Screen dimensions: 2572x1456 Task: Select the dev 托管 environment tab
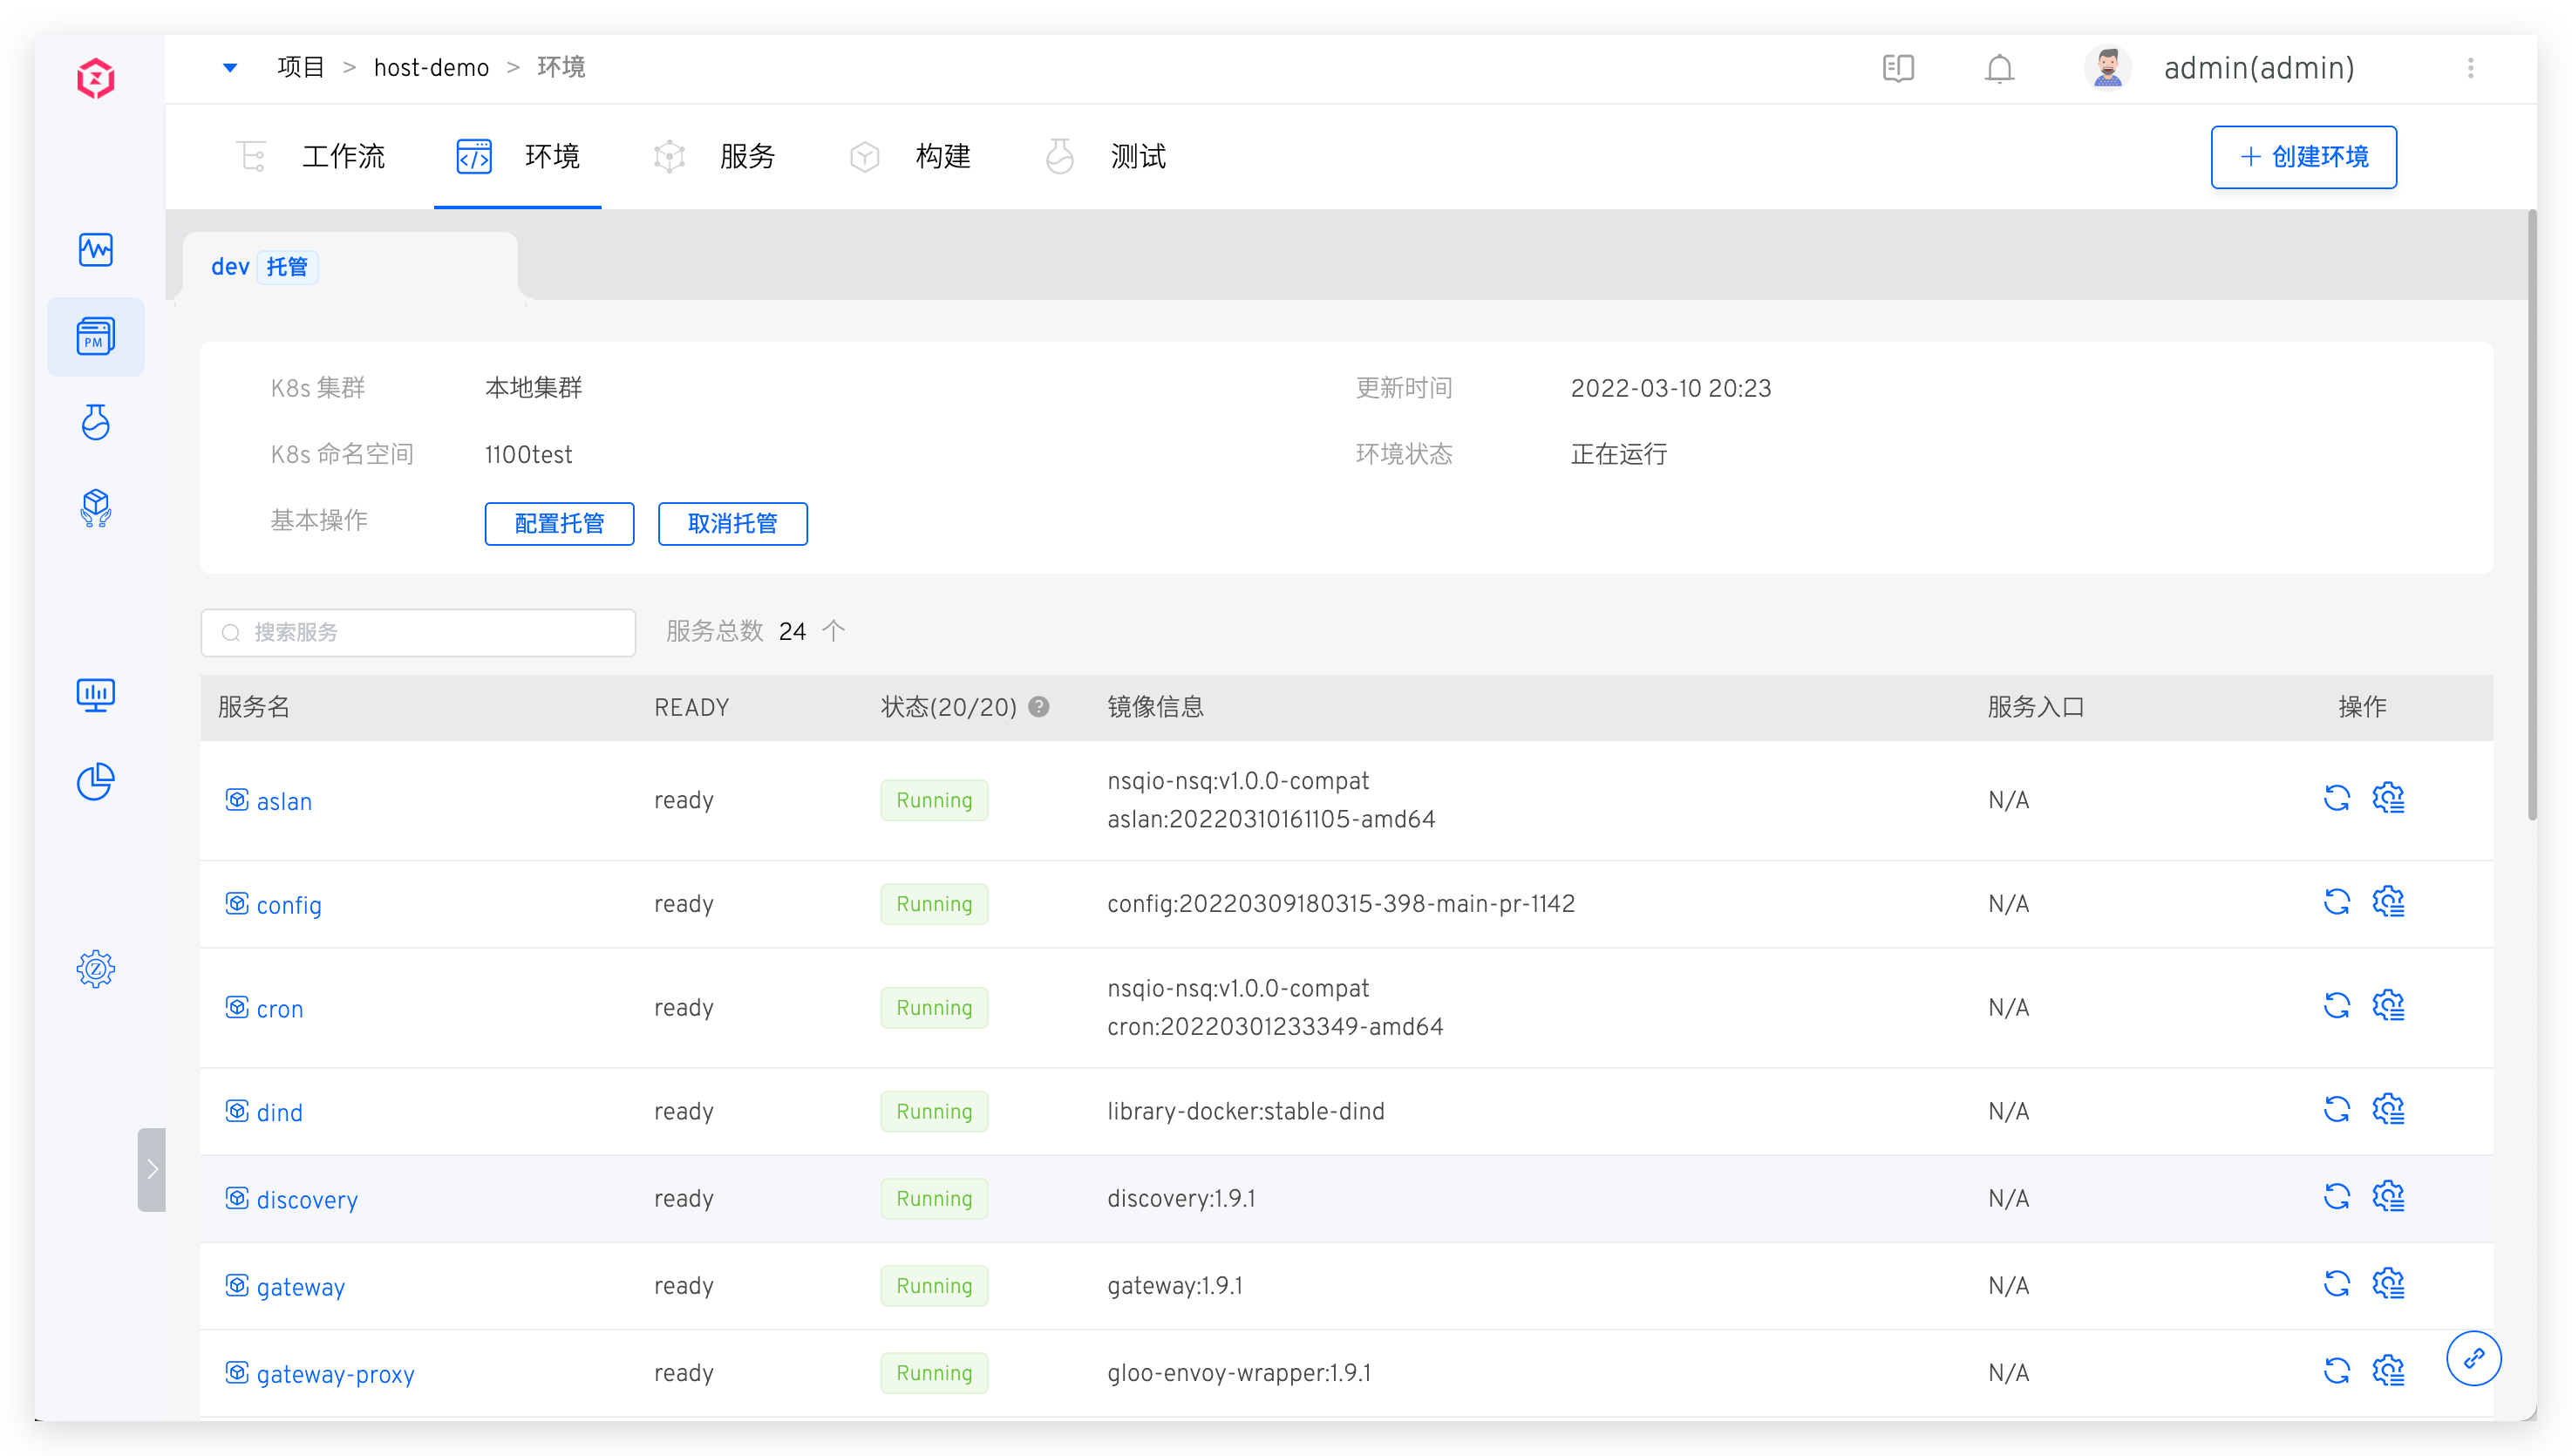click(262, 267)
